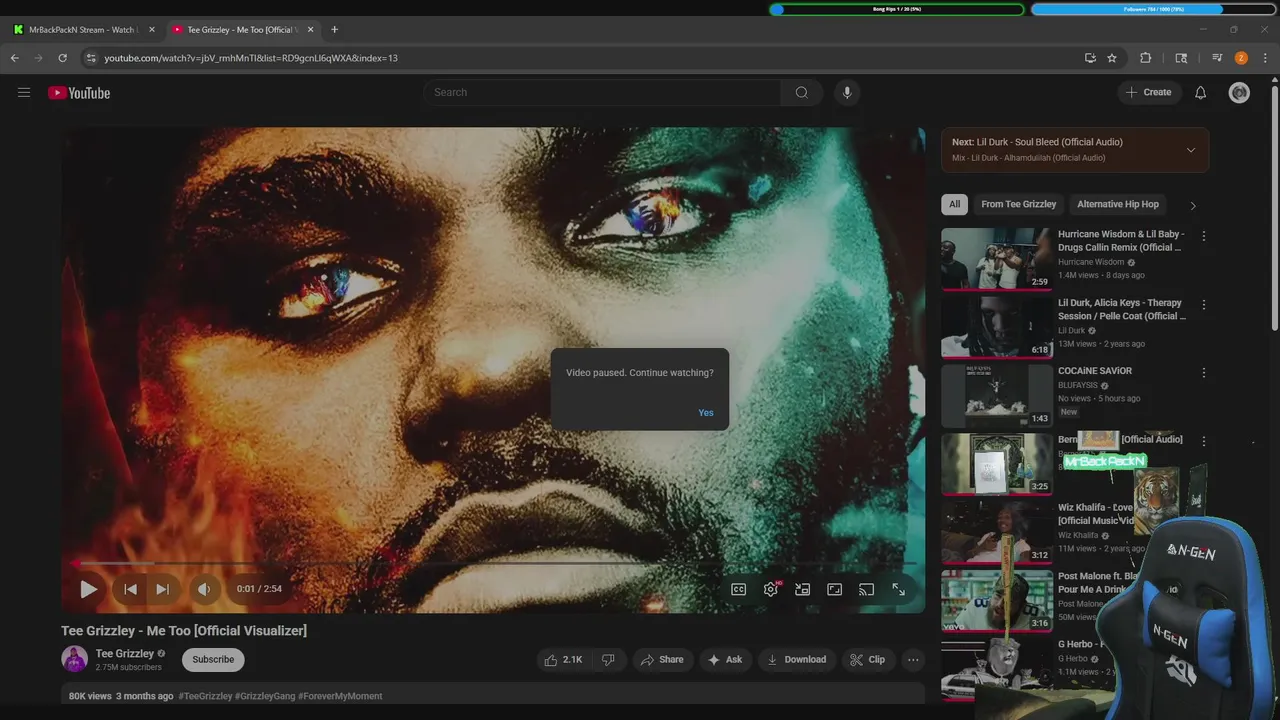
Task: Select the Alternative Hip Hop chip
Action: [1118, 204]
